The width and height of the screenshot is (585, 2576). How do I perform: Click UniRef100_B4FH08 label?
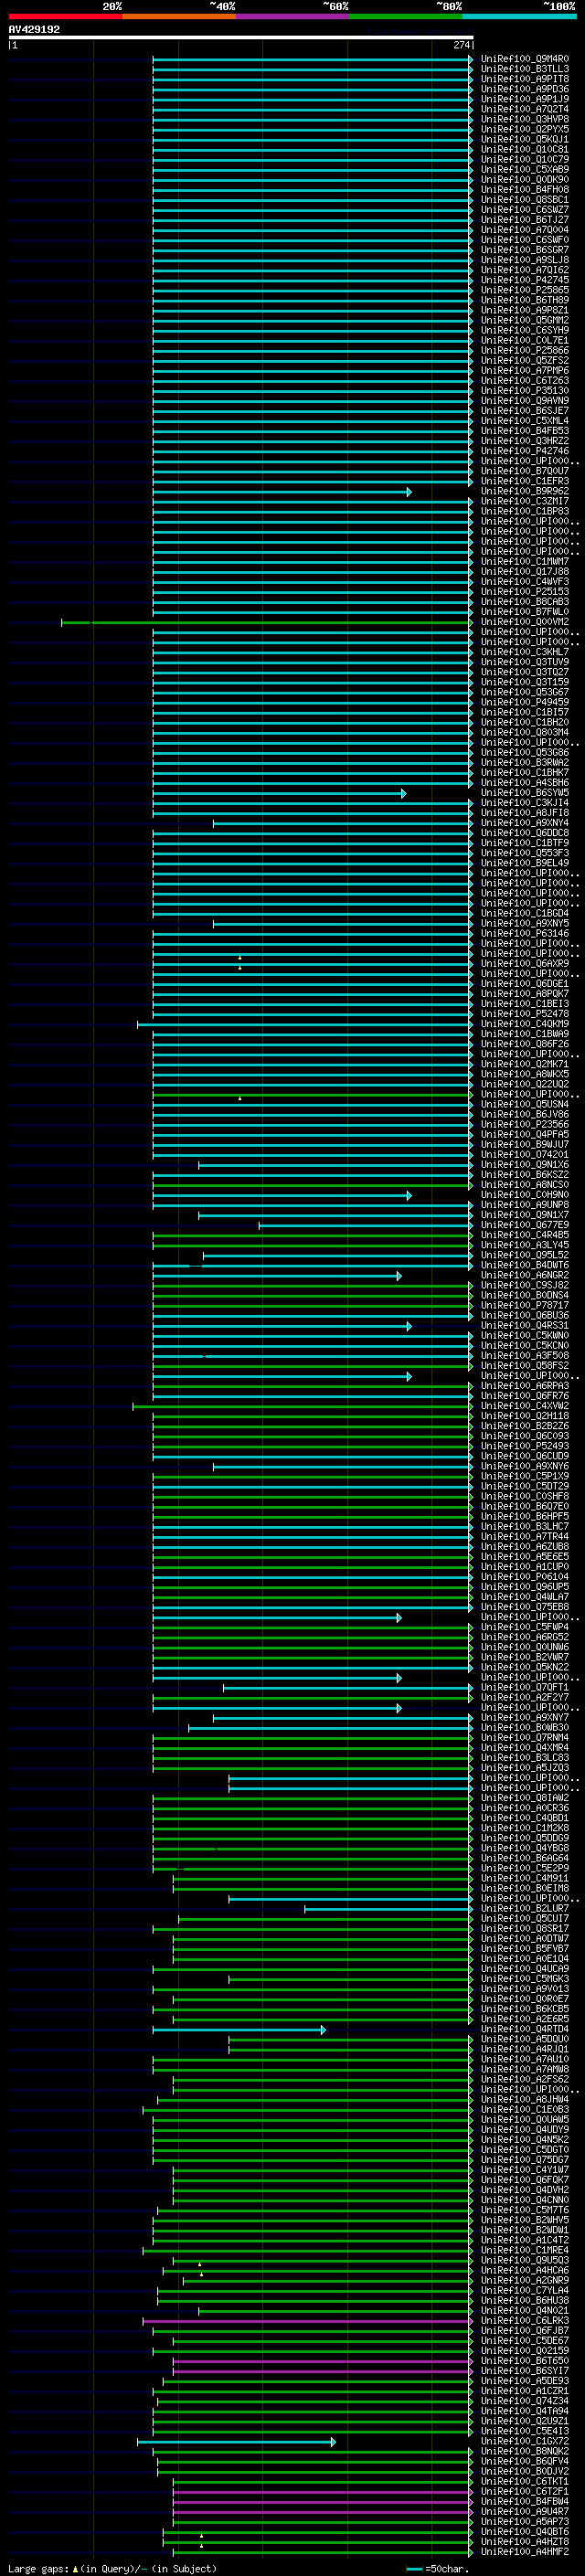525,189
